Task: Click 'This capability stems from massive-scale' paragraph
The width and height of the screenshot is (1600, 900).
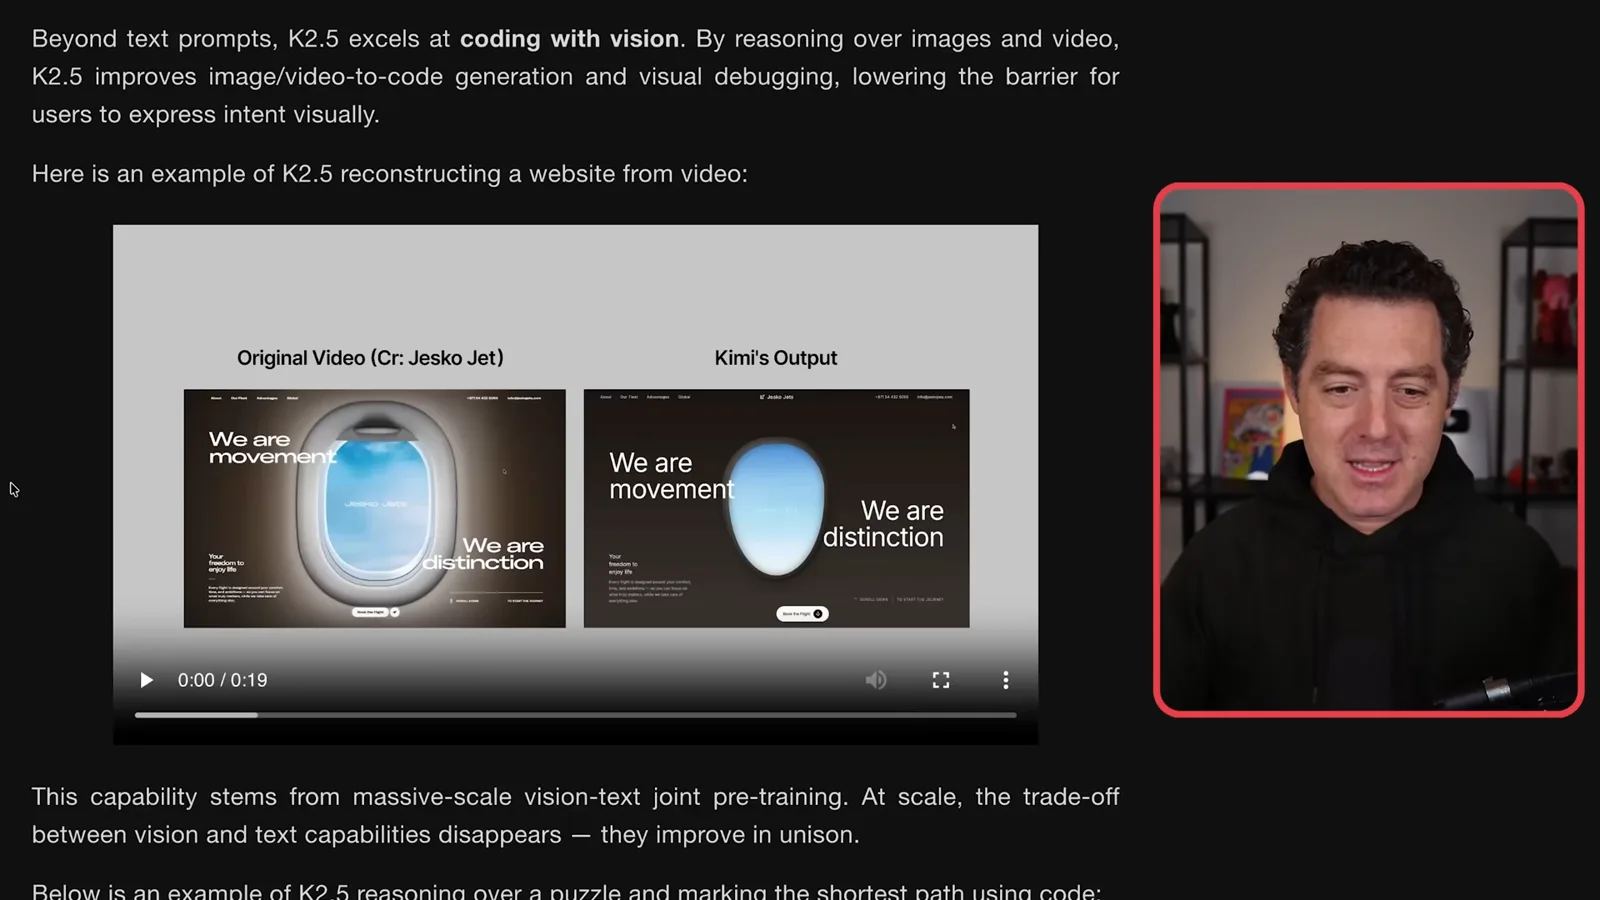Action: (575, 815)
